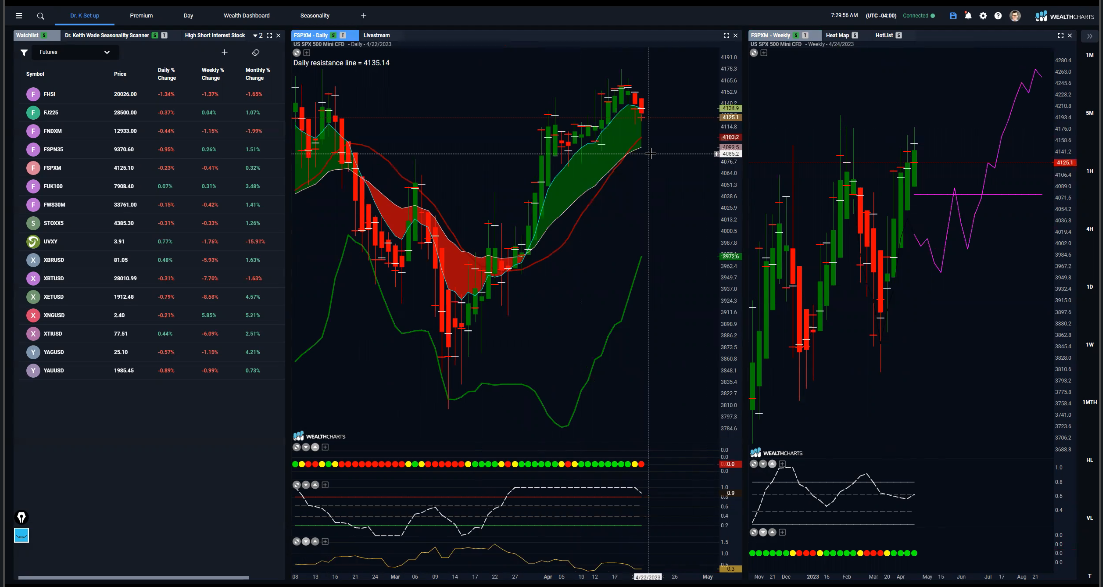Switch to the Dr. K Set up workspace tab
The width and height of the screenshot is (1103, 587).
[x=84, y=15]
